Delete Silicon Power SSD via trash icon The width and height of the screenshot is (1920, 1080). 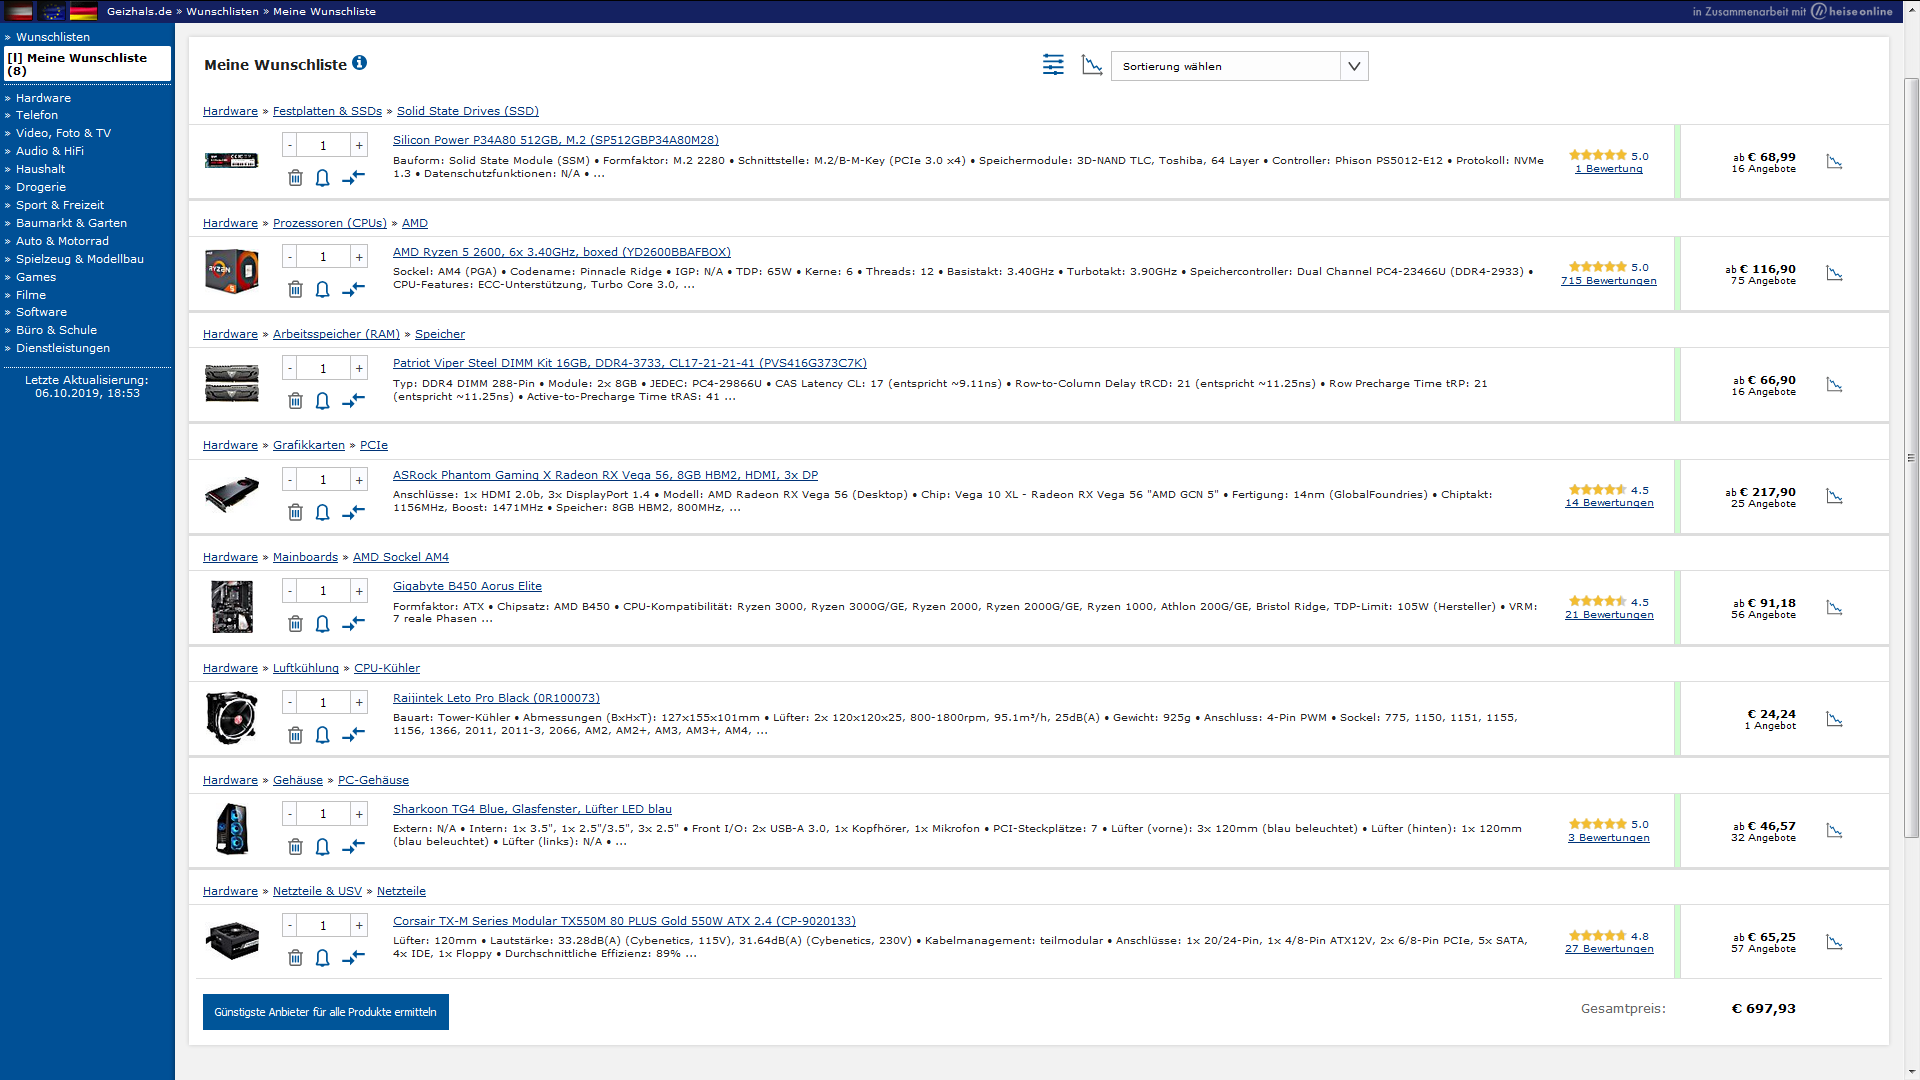[x=295, y=178]
